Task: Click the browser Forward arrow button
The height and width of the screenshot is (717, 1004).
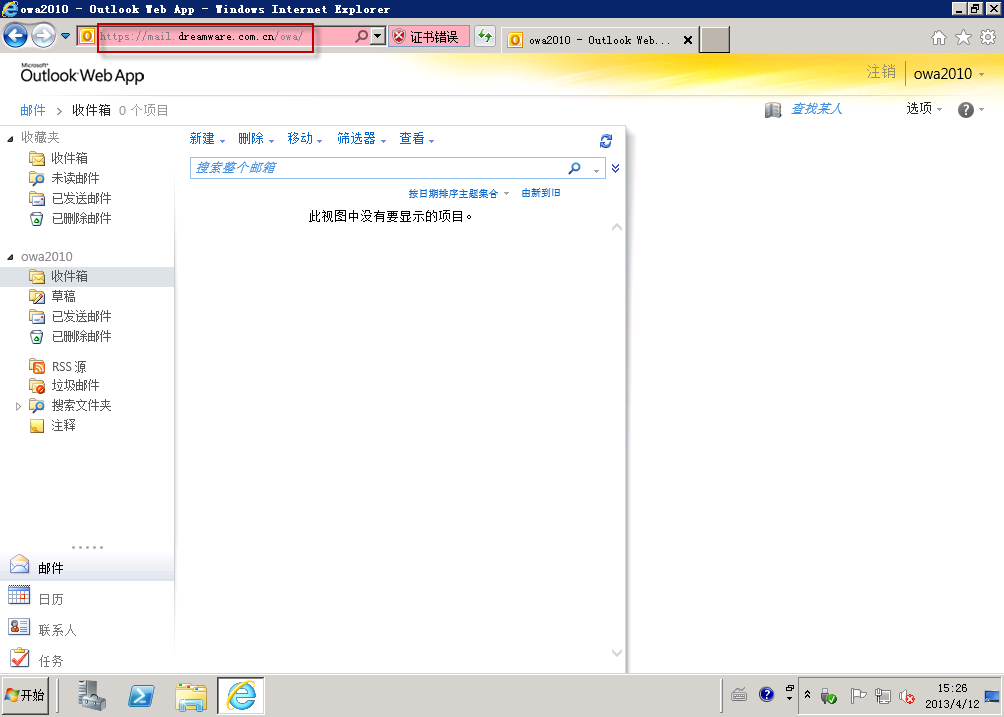Action: [44, 36]
